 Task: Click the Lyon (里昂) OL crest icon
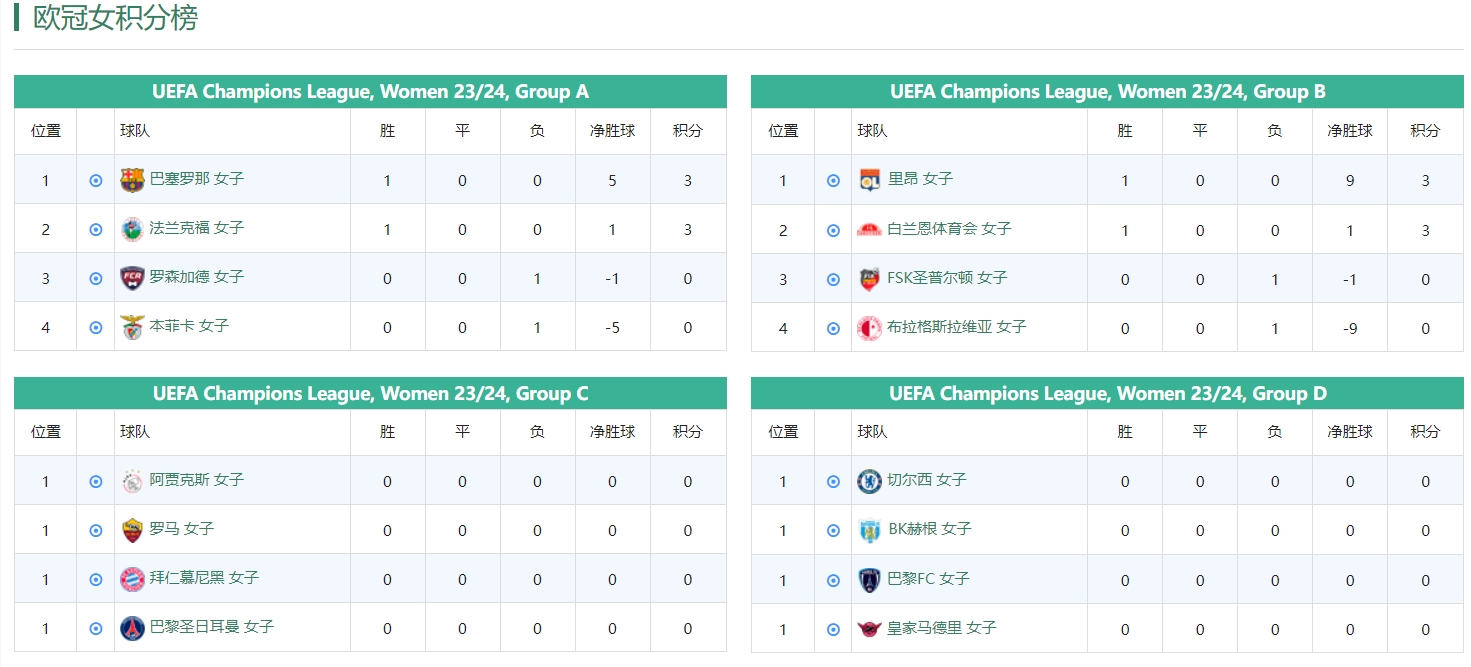pyautogui.click(x=870, y=180)
